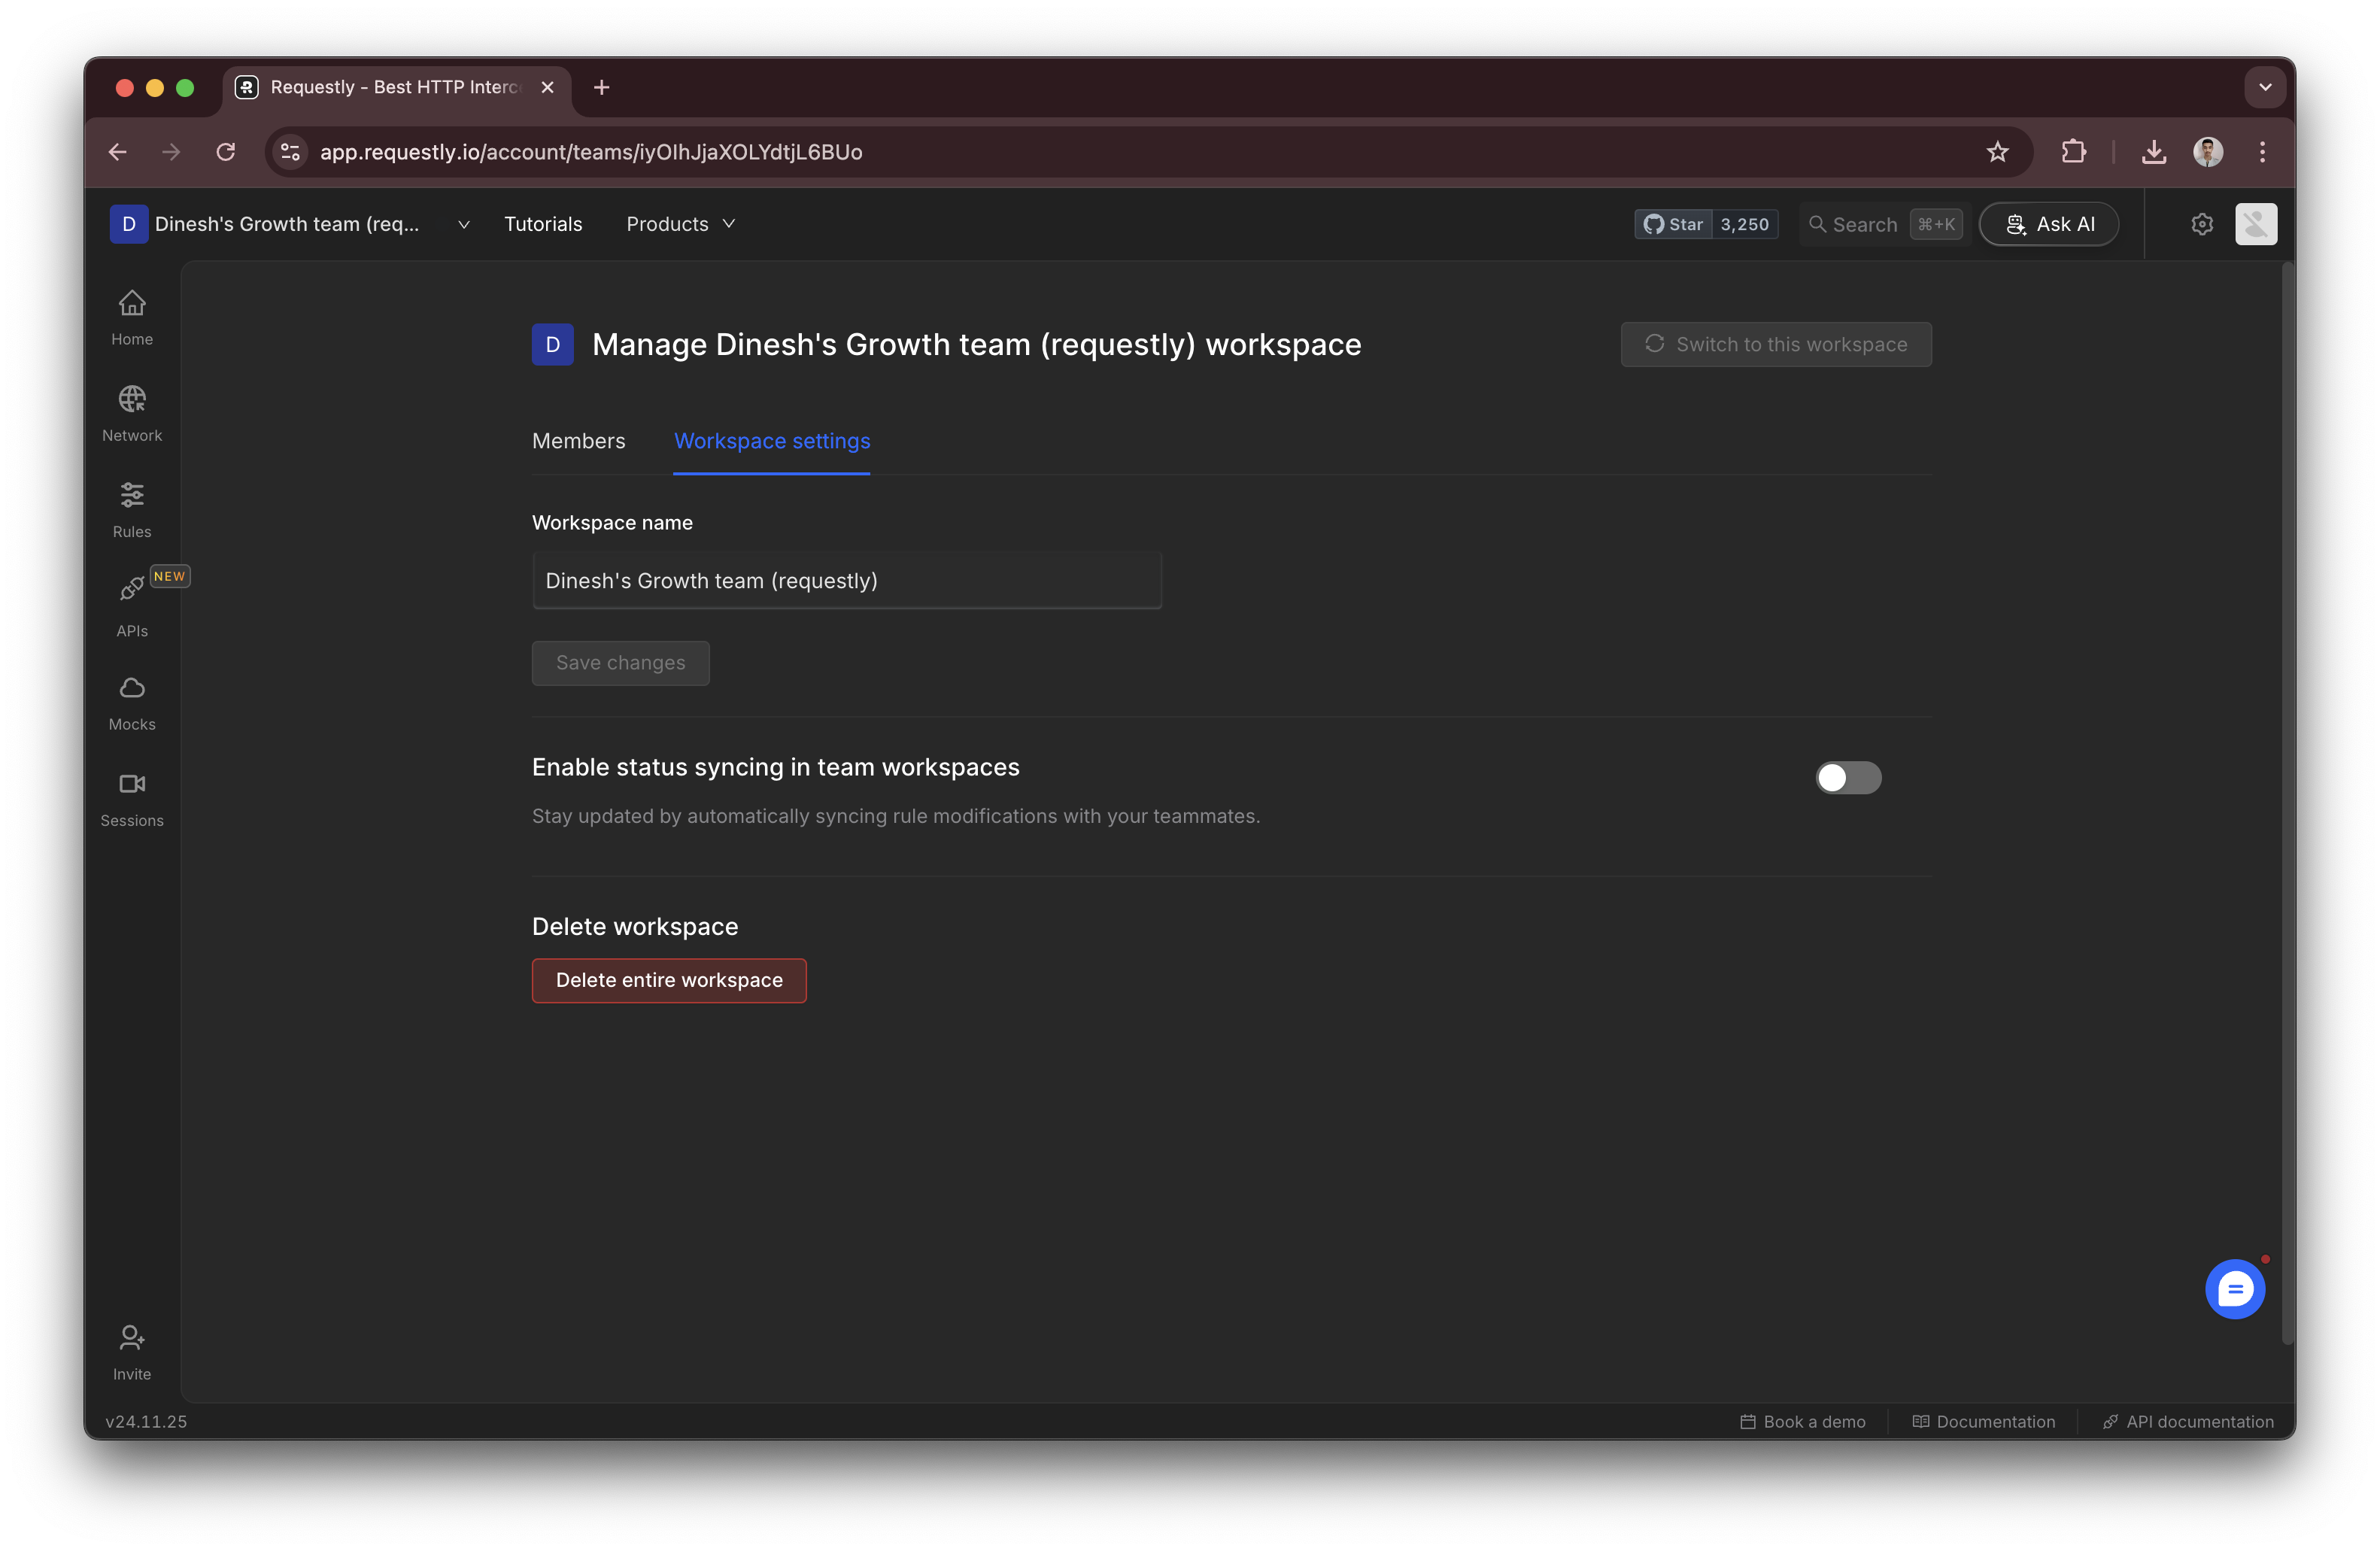Open the Rules sidebar icon
This screenshot has height=1551, width=2380.
pos(132,508)
